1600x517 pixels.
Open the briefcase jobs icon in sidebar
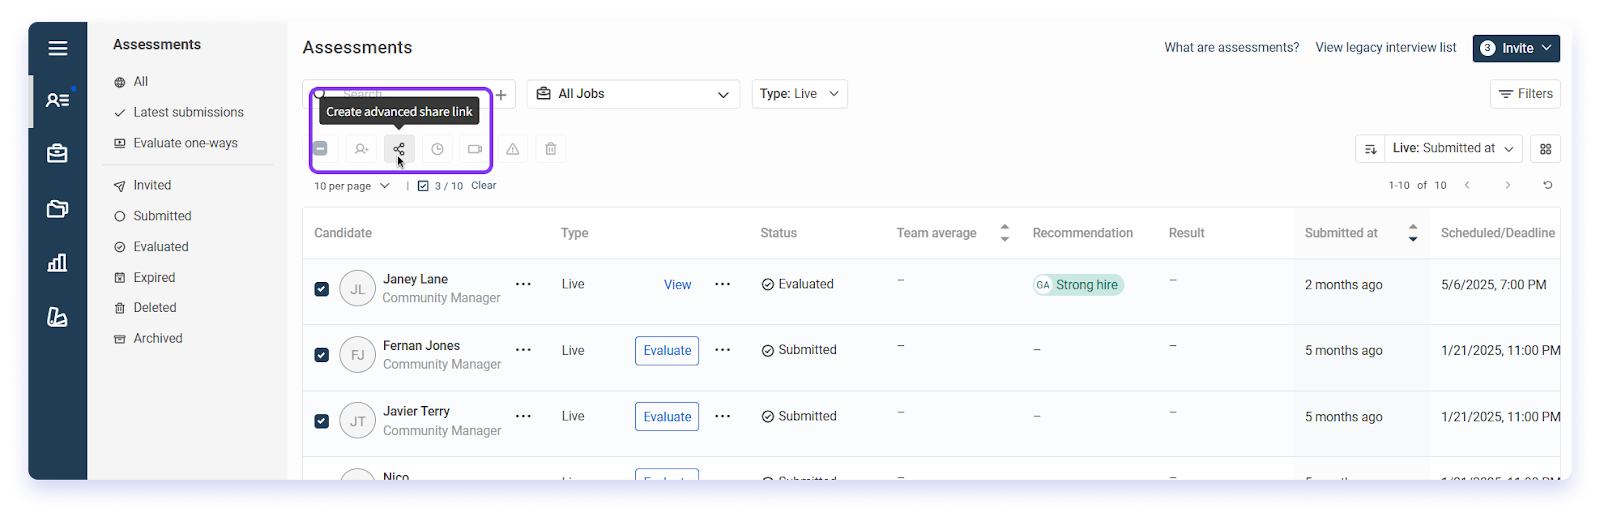pos(58,153)
